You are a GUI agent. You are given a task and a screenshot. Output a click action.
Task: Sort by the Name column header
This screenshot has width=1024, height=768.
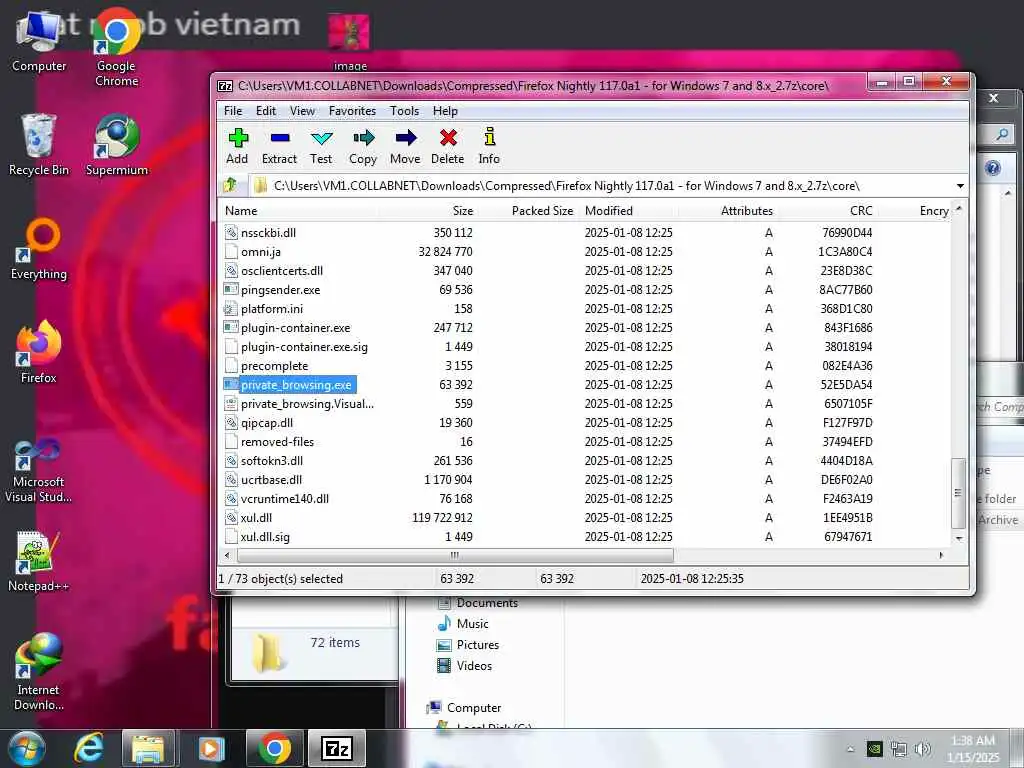click(299, 211)
